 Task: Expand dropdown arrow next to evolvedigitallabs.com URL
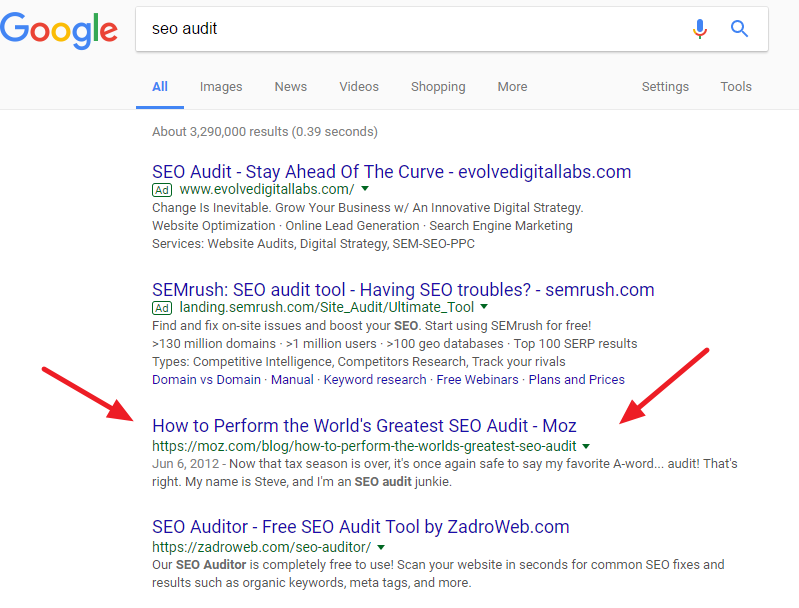365,189
